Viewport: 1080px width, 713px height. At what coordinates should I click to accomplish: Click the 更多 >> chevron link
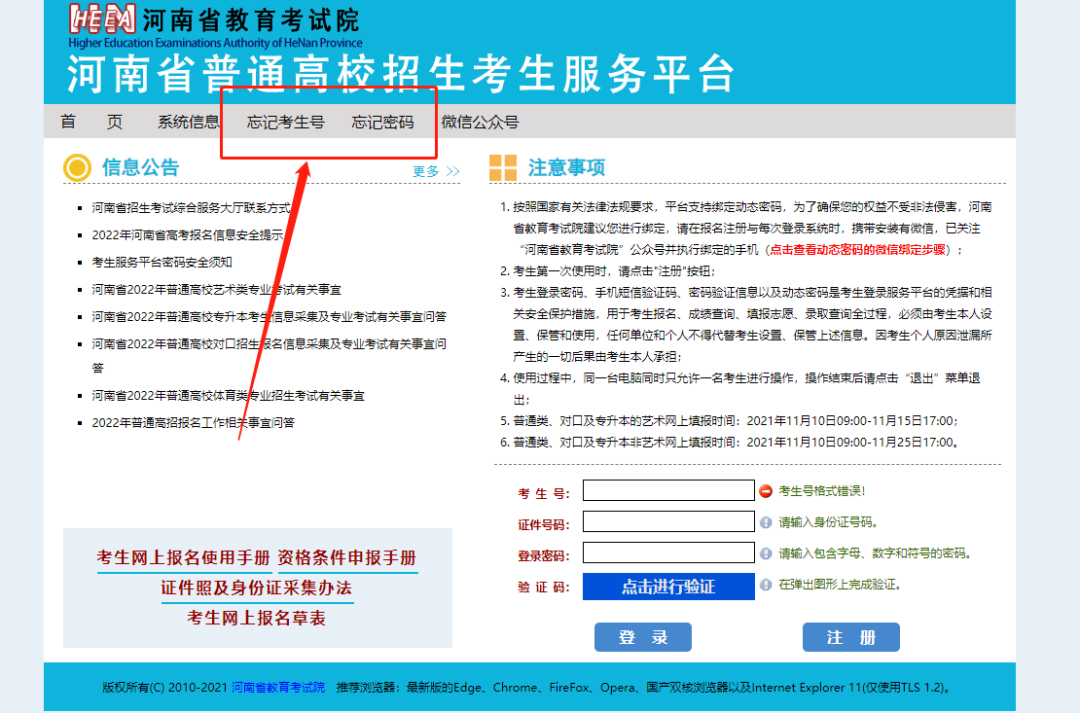(x=437, y=170)
